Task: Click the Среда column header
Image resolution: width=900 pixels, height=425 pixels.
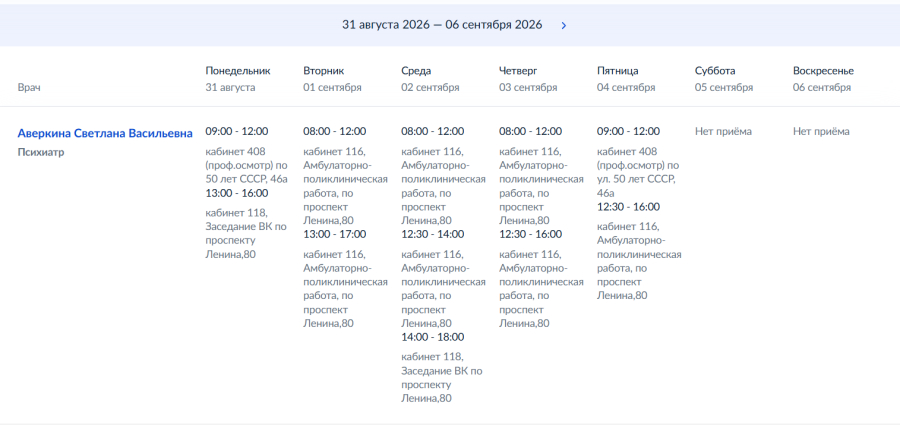Action: [x=416, y=71]
